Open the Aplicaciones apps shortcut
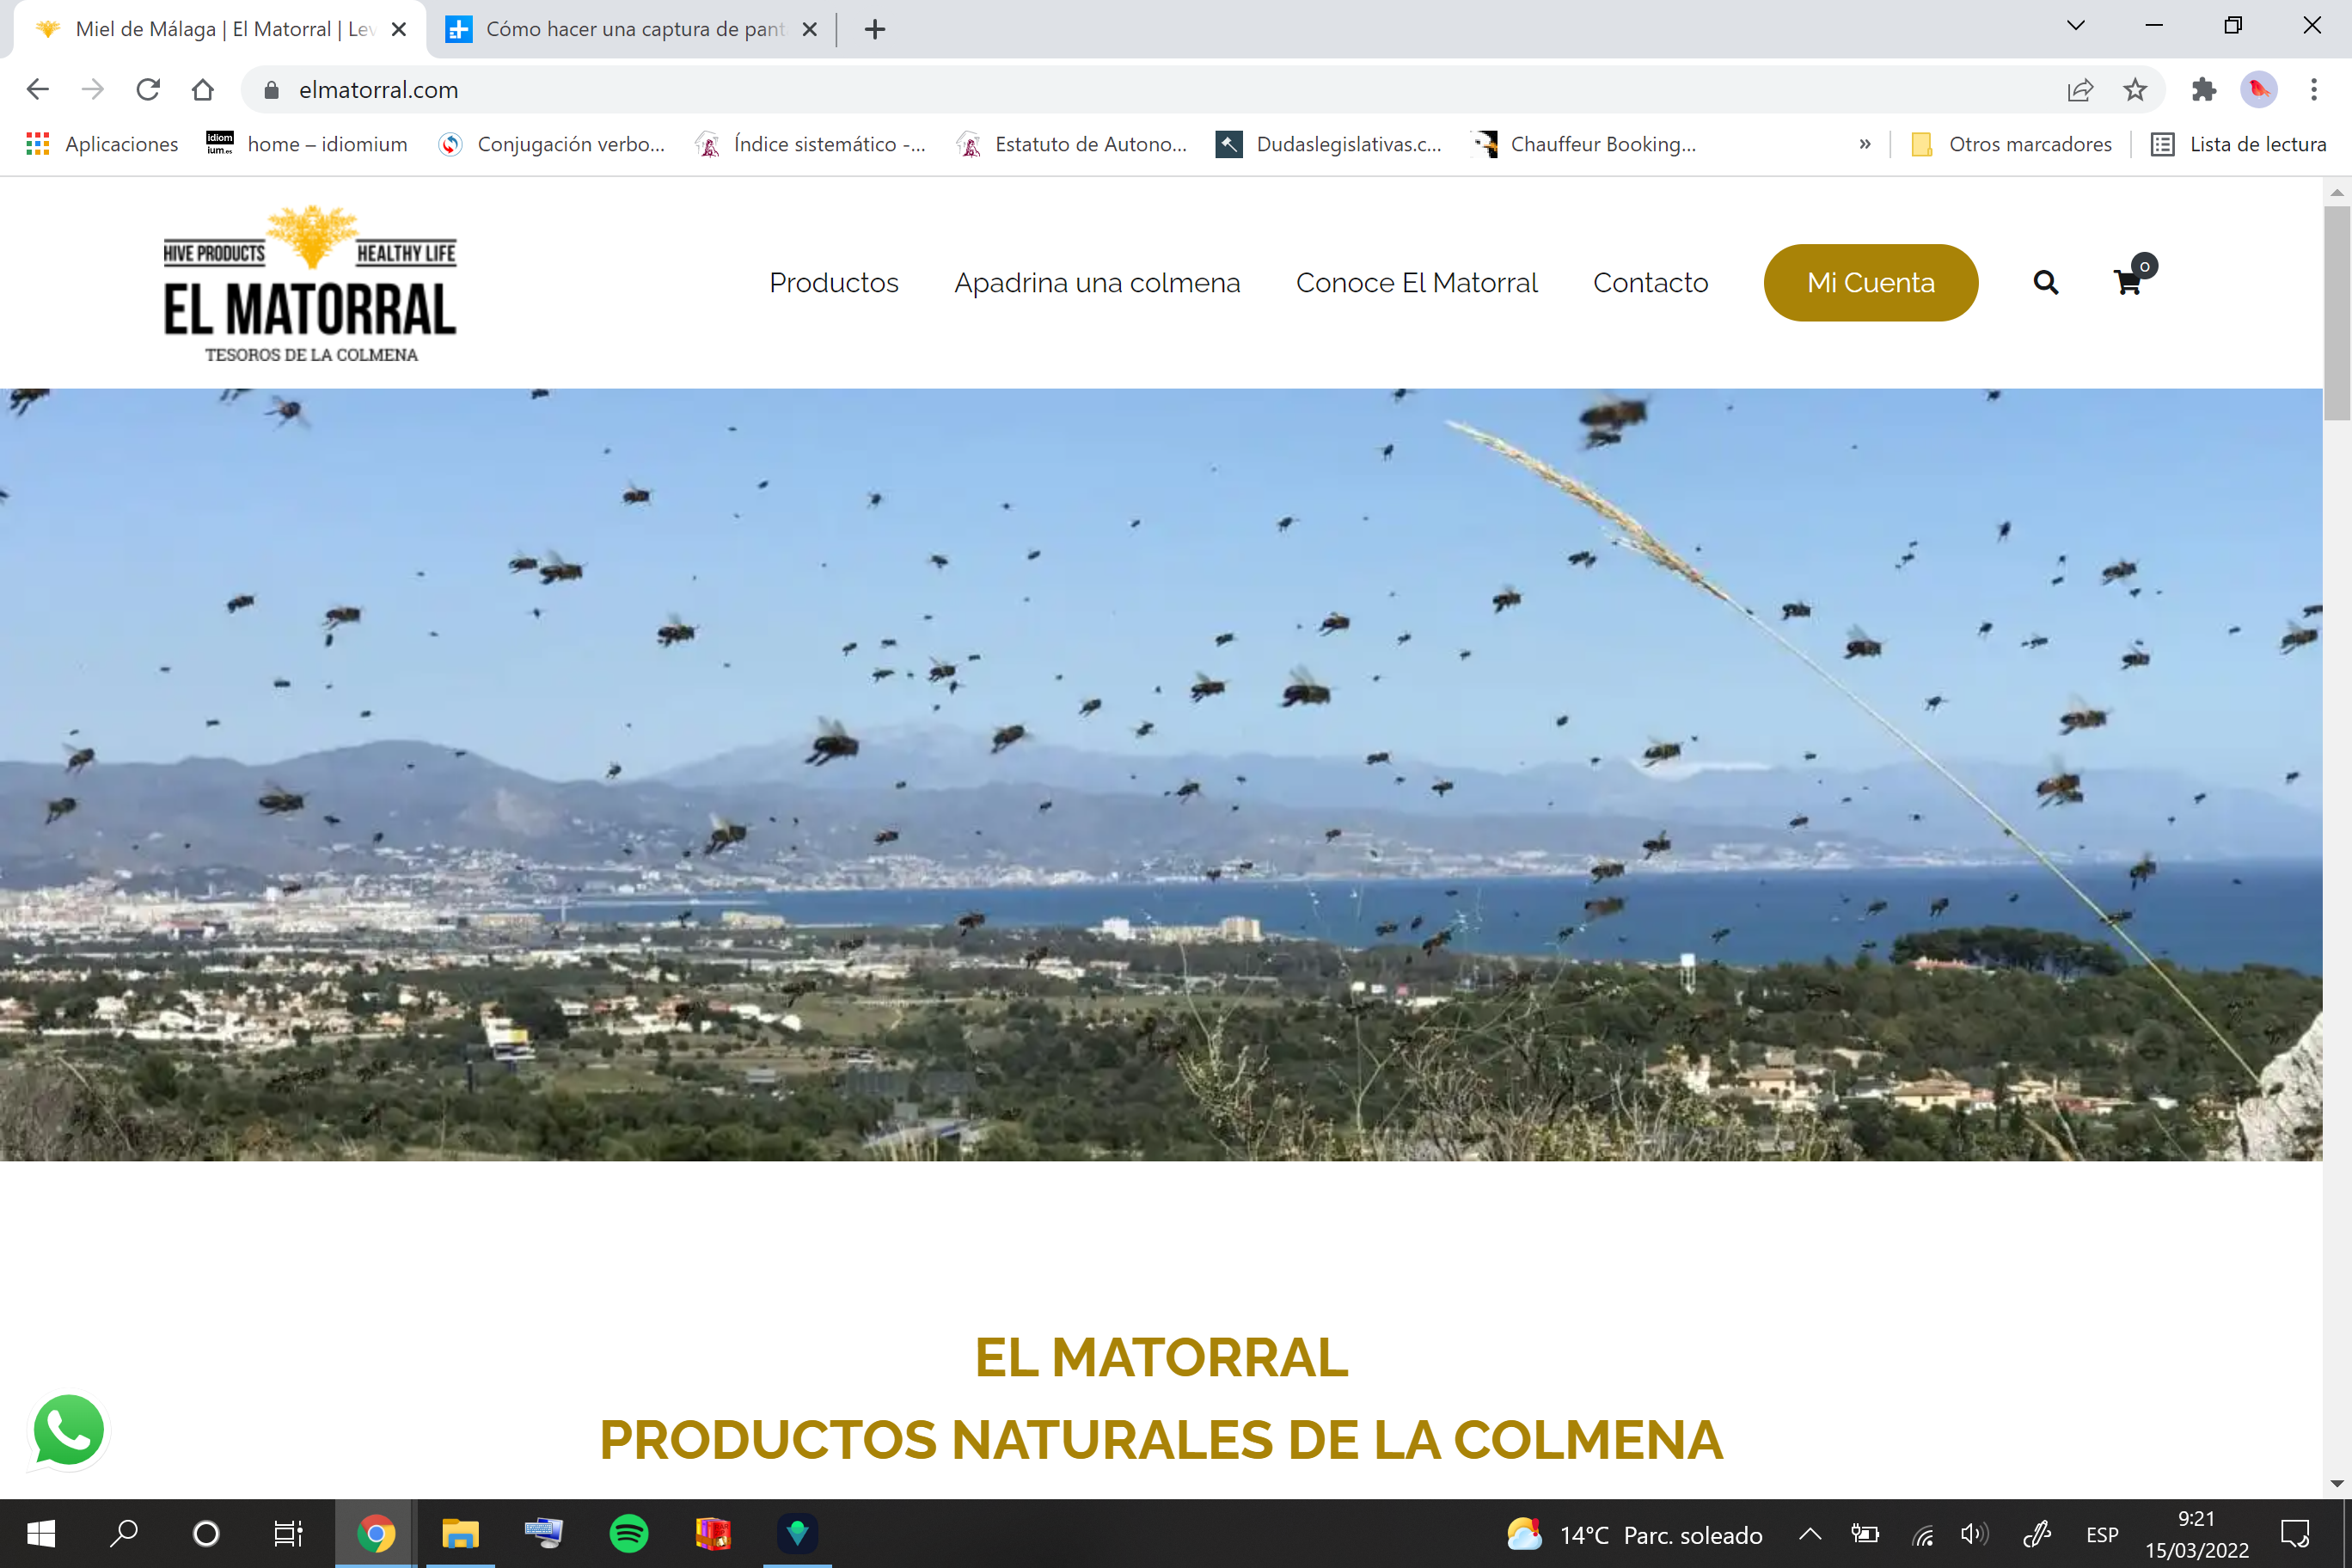Screen dimensions: 2352x1568 point(102,144)
